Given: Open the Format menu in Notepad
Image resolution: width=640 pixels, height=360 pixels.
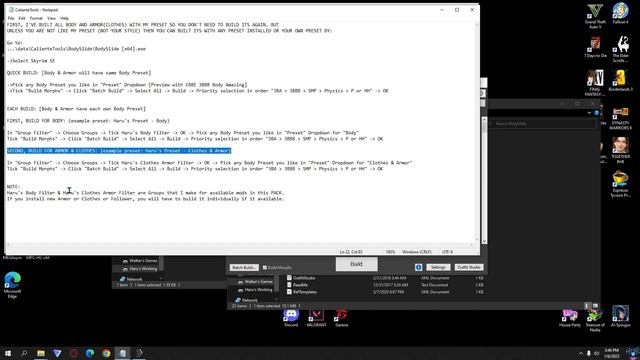Looking at the screenshot, I should [x=36, y=18].
